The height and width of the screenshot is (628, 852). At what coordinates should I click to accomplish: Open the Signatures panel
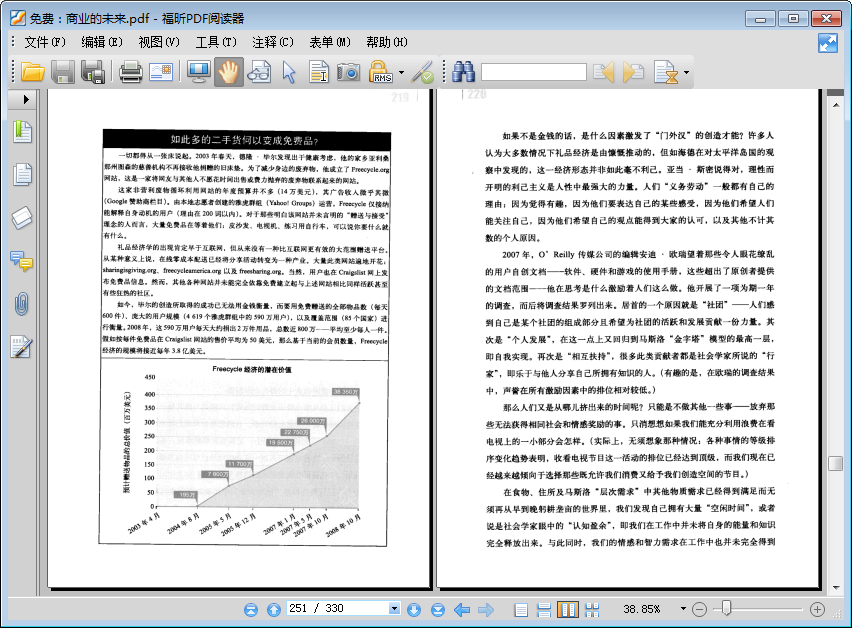point(22,347)
